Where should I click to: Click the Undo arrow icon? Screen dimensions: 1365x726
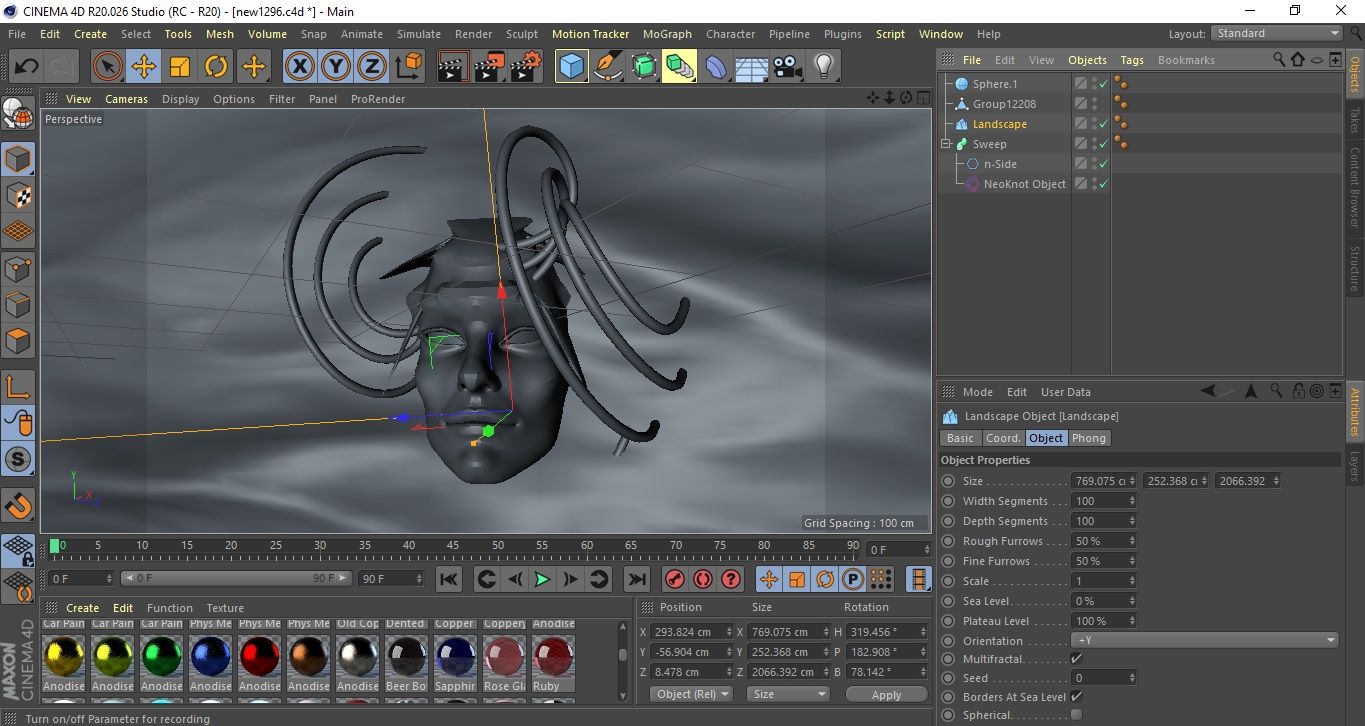coord(27,67)
